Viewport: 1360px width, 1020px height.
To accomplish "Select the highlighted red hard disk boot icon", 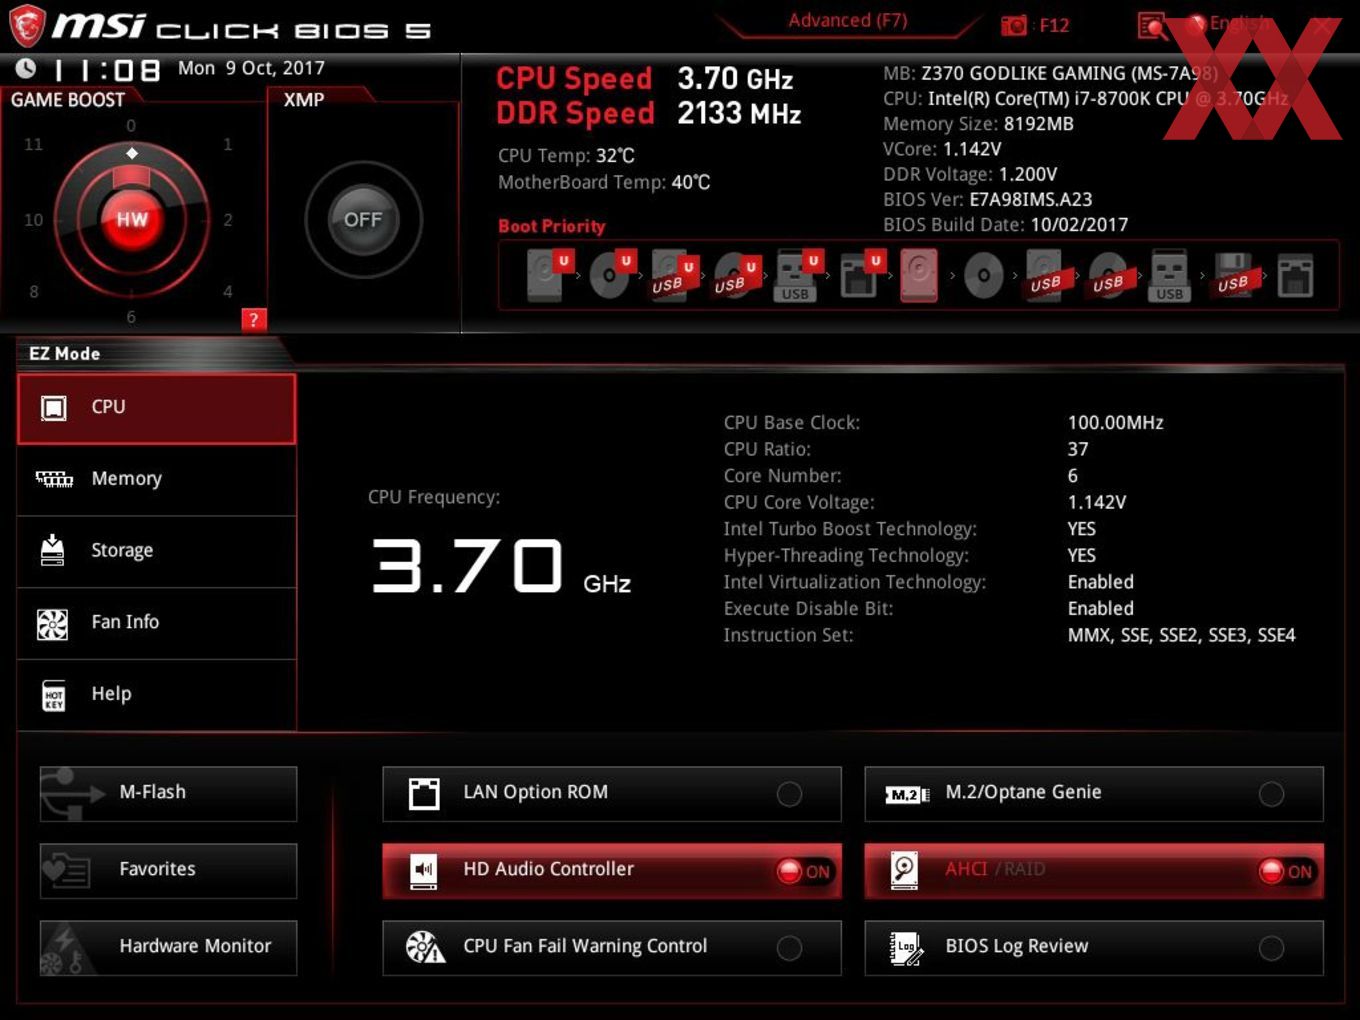I will point(919,275).
